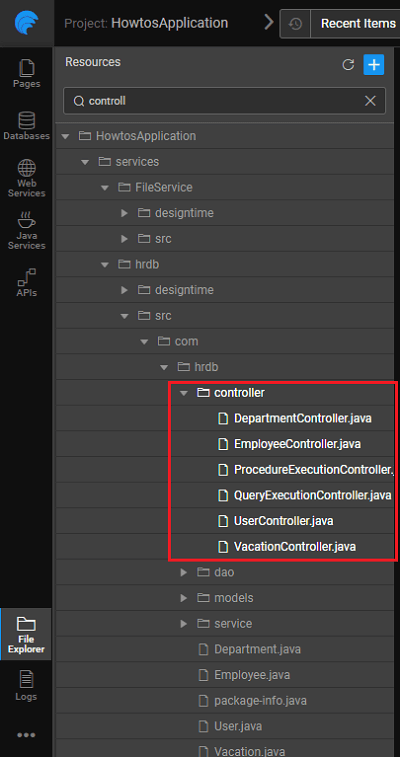Image resolution: width=400 pixels, height=757 pixels.
Task: Open the APIs sidebar panel
Action: click(x=27, y=283)
